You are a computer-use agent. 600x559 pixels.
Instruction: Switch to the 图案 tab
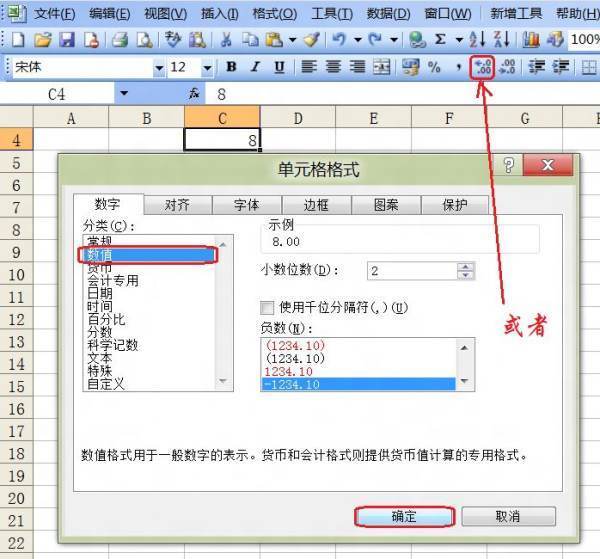pos(386,205)
